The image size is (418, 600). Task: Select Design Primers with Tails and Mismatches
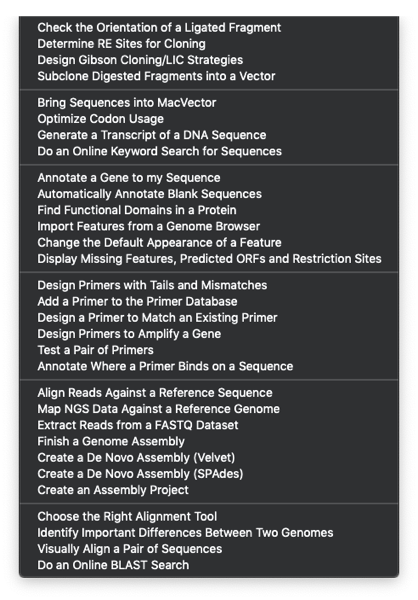(209, 285)
